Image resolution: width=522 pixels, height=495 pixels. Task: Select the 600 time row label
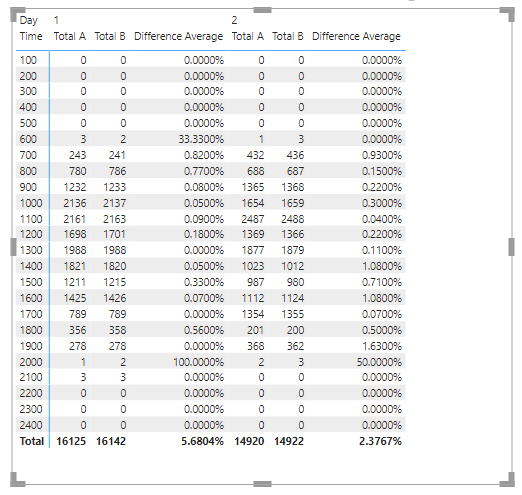(28, 139)
